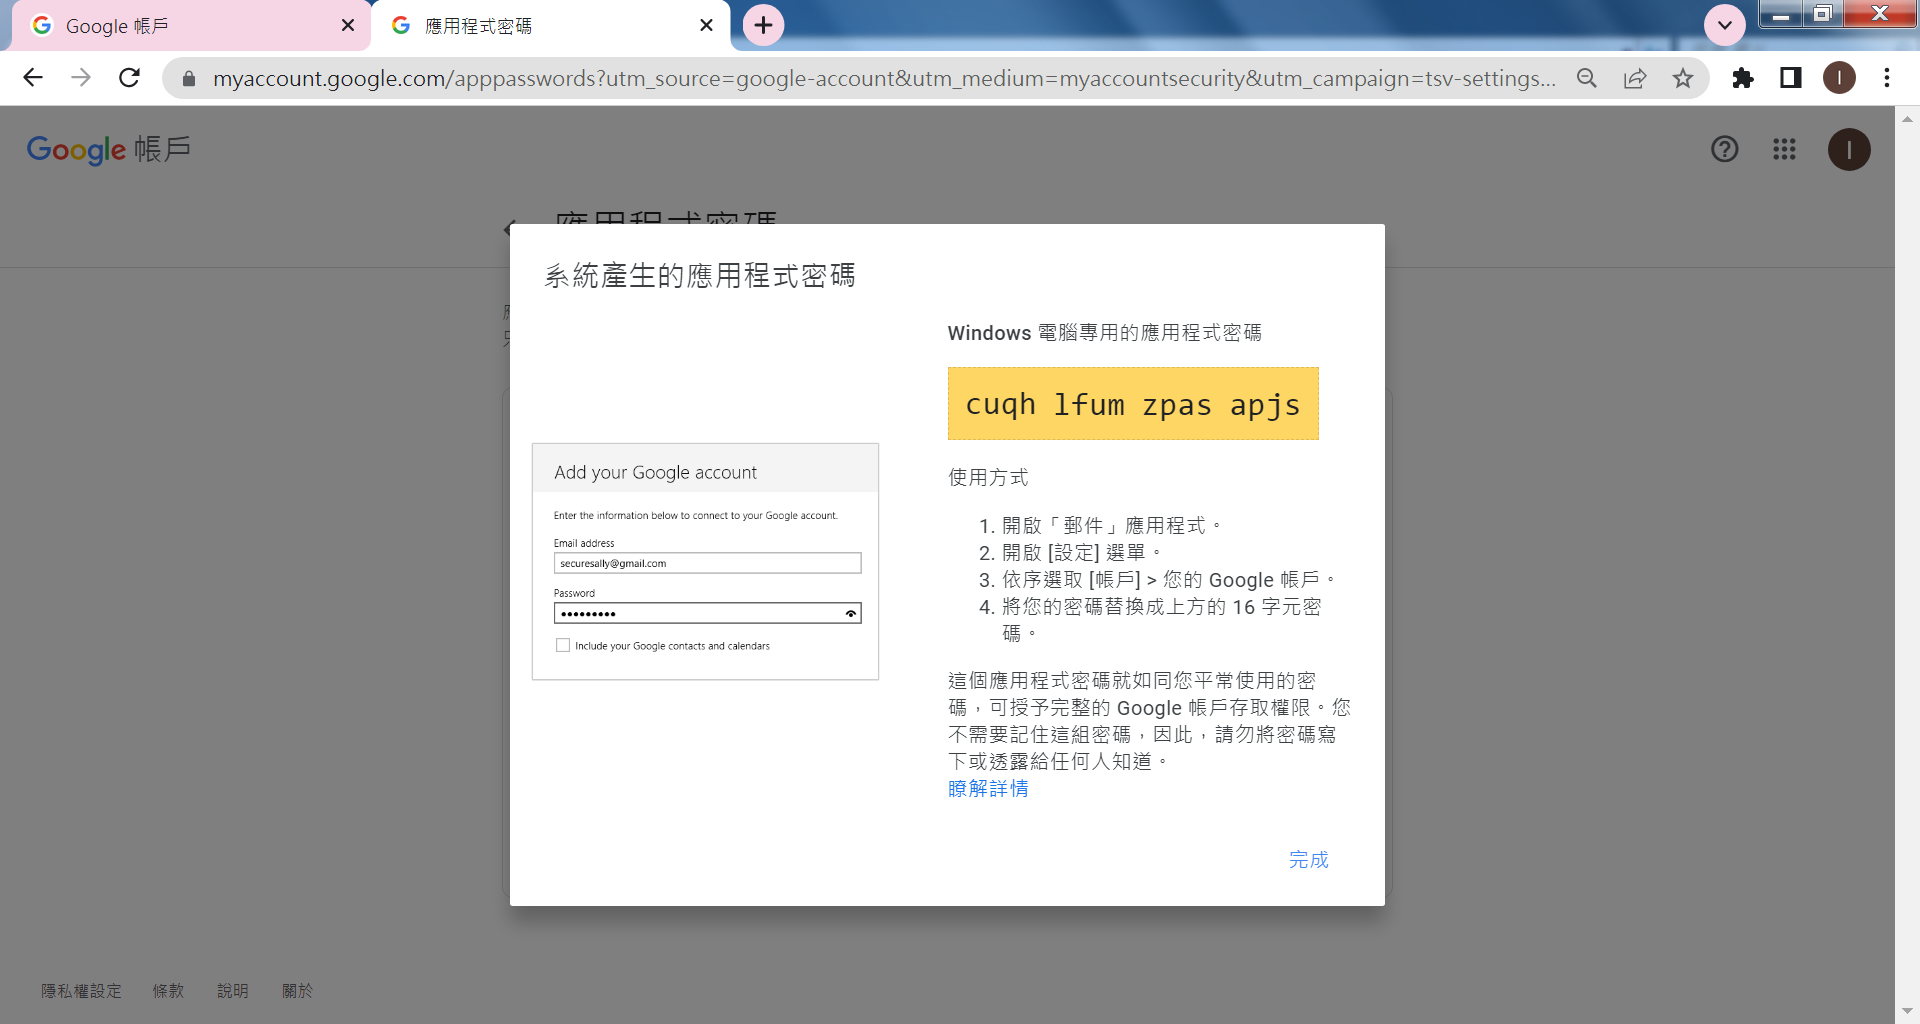
Task: Click the browser back arrow button
Action: click(x=33, y=78)
